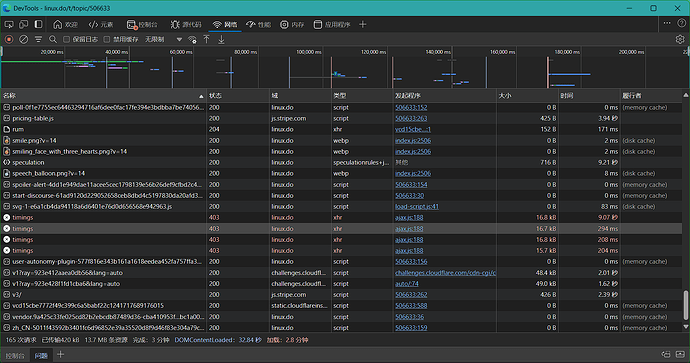This screenshot has height=363, width=690.
Task: Select the v3/ request row
Action: [x=341, y=295]
